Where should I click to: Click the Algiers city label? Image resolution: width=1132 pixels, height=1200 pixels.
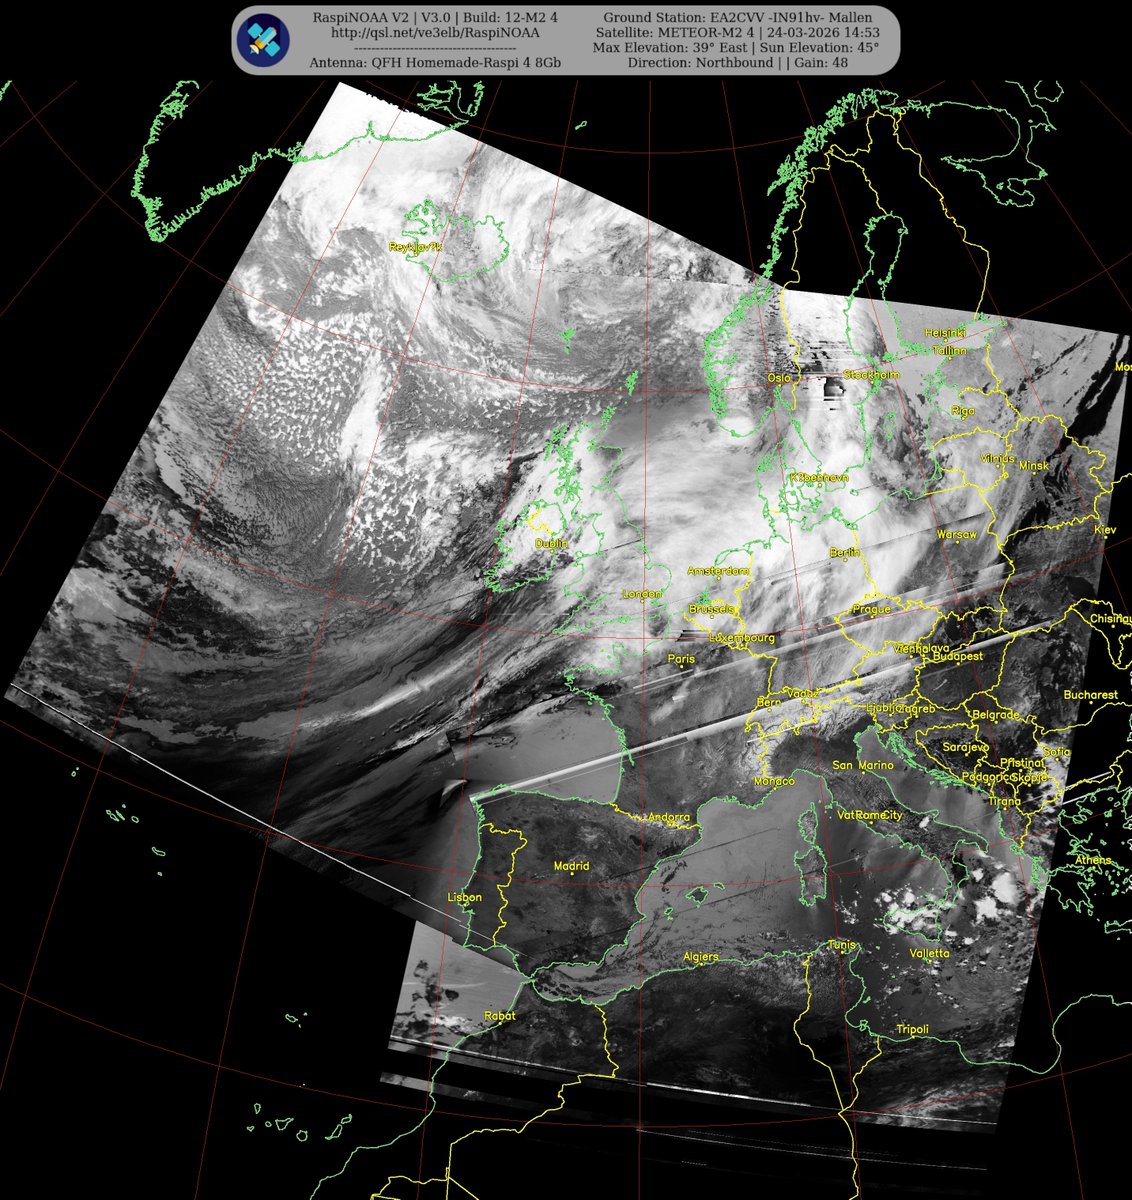700,957
